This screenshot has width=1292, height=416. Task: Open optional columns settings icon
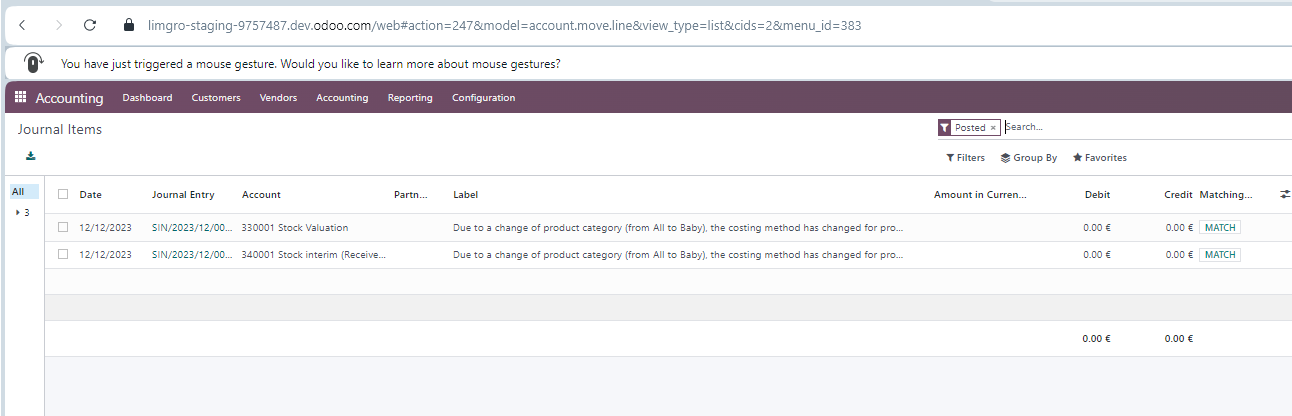(1284, 195)
